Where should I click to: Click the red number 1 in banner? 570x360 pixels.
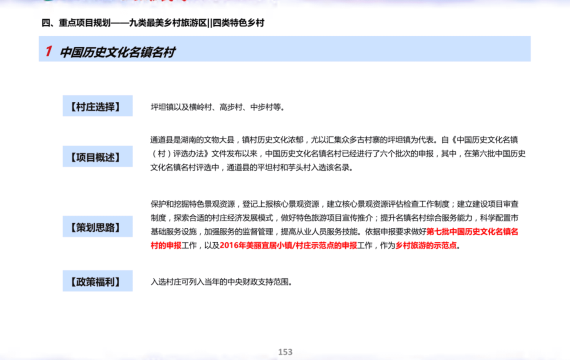coord(49,51)
